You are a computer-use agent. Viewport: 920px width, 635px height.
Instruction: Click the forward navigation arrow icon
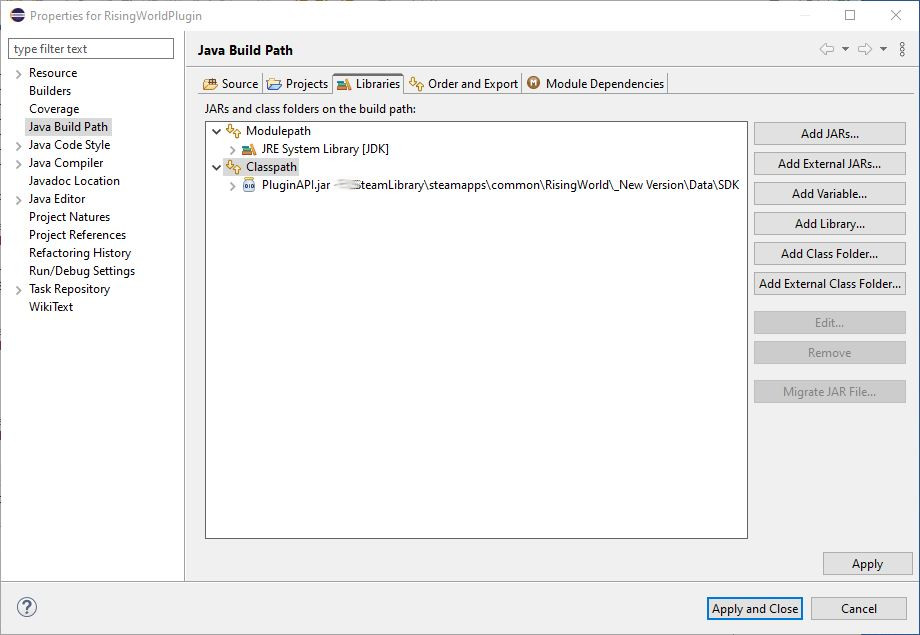tap(865, 49)
